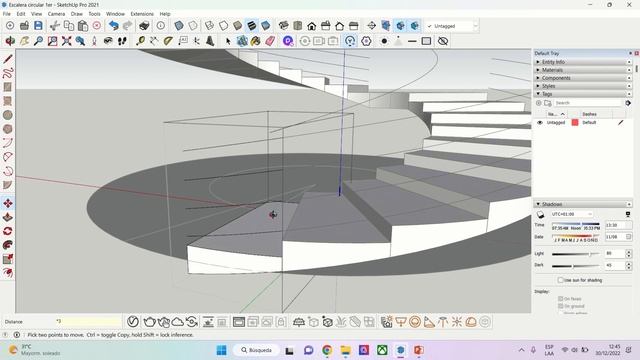
Task: Toggle Untagged tag visibility eye
Action: 540,122
